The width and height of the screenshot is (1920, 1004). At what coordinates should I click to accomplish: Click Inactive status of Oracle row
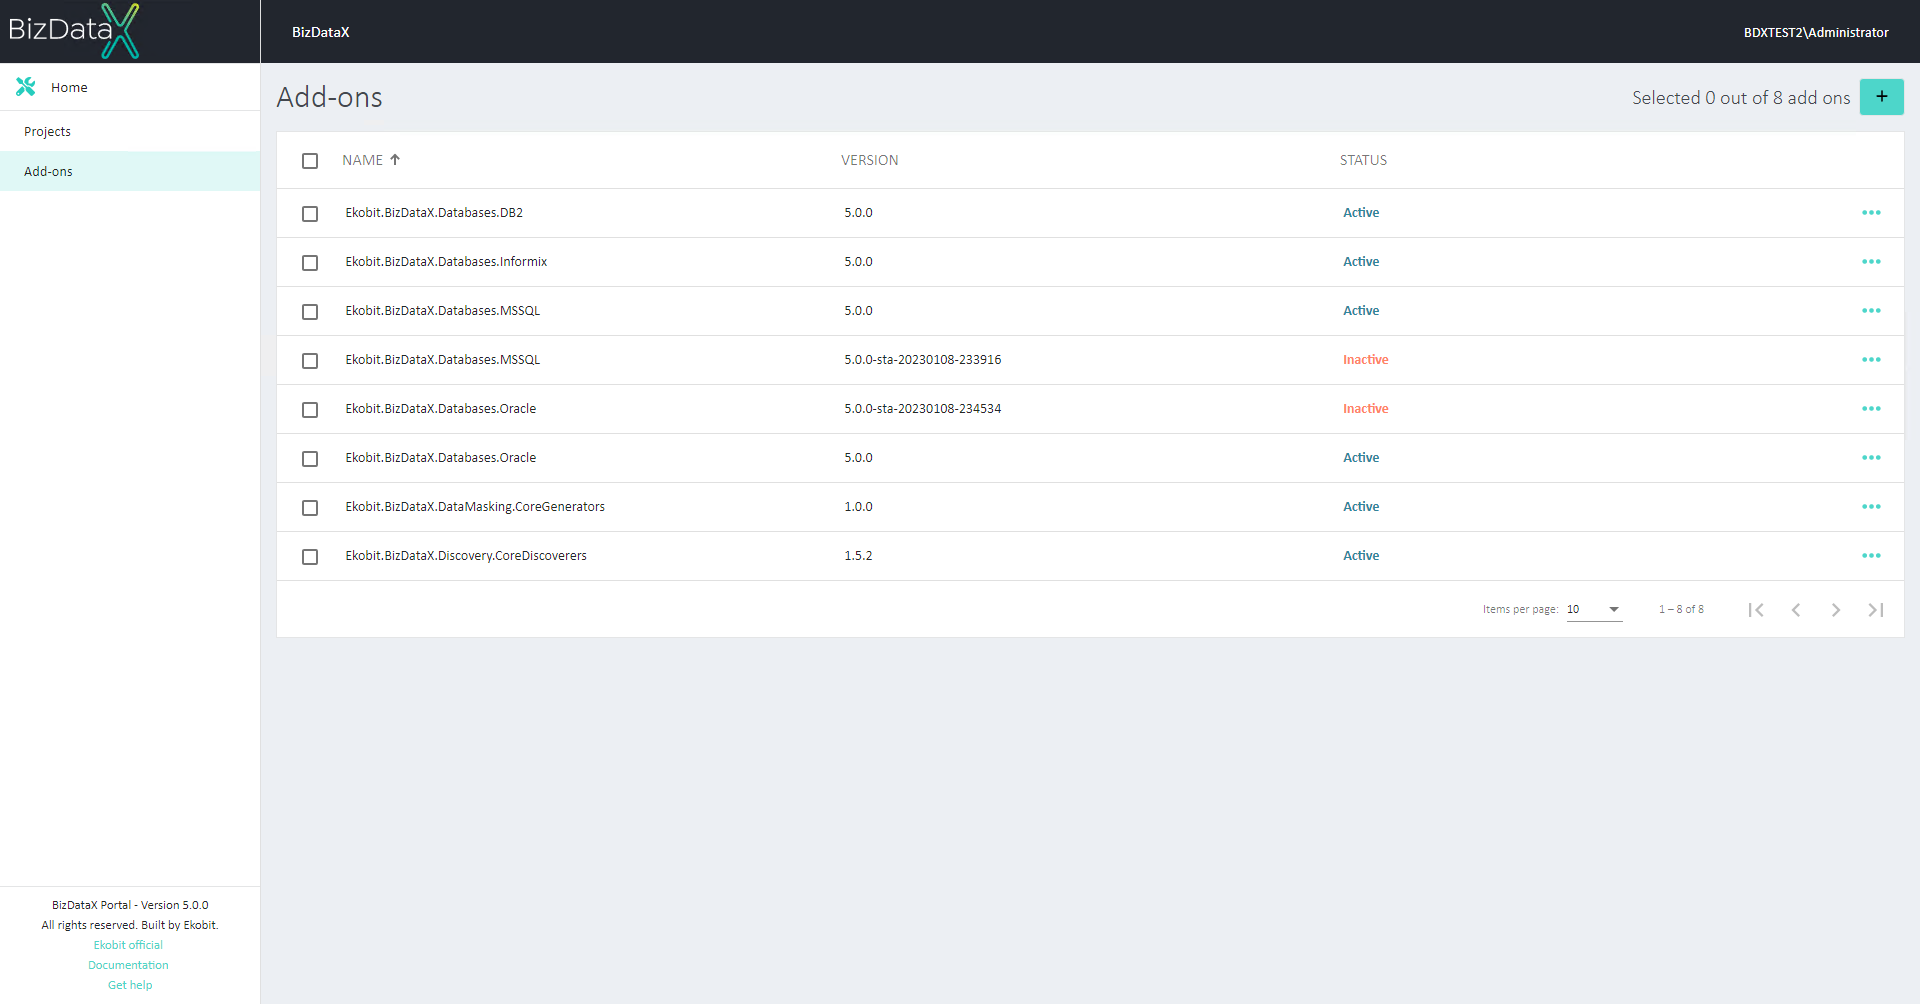pyautogui.click(x=1365, y=409)
